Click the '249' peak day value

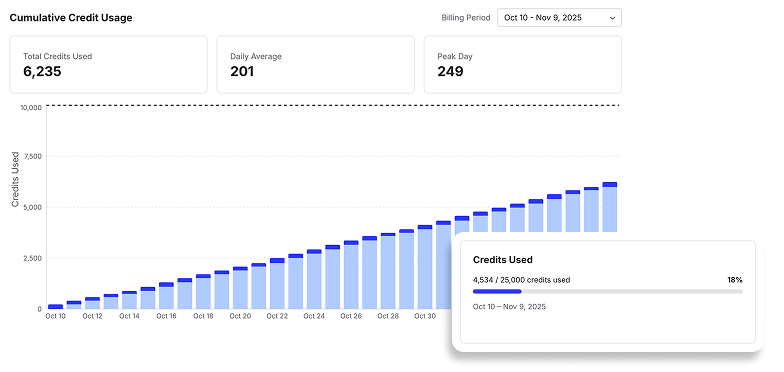450,72
